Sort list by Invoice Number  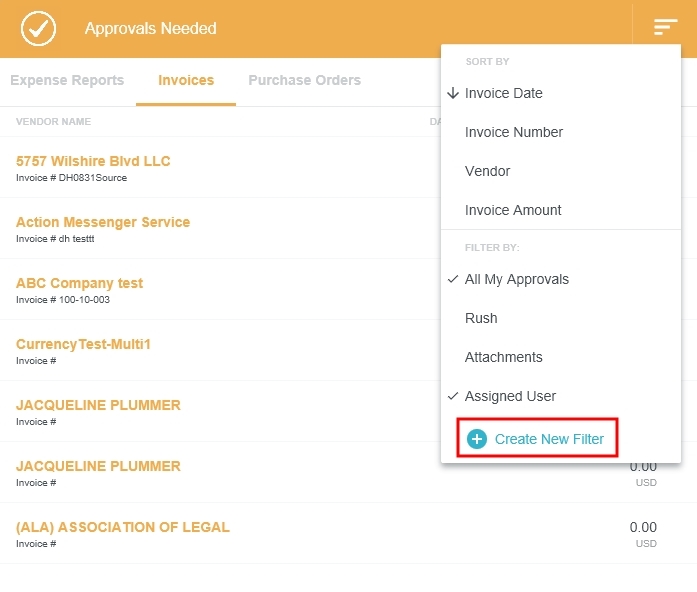click(x=513, y=132)
